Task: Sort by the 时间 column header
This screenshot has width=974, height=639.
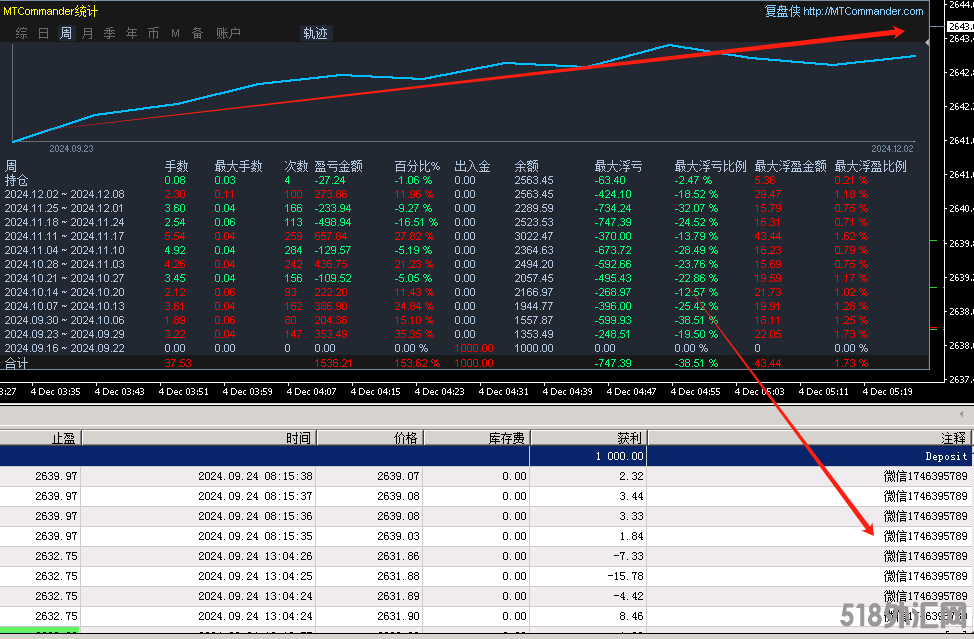Action: (x=297, y=437)
